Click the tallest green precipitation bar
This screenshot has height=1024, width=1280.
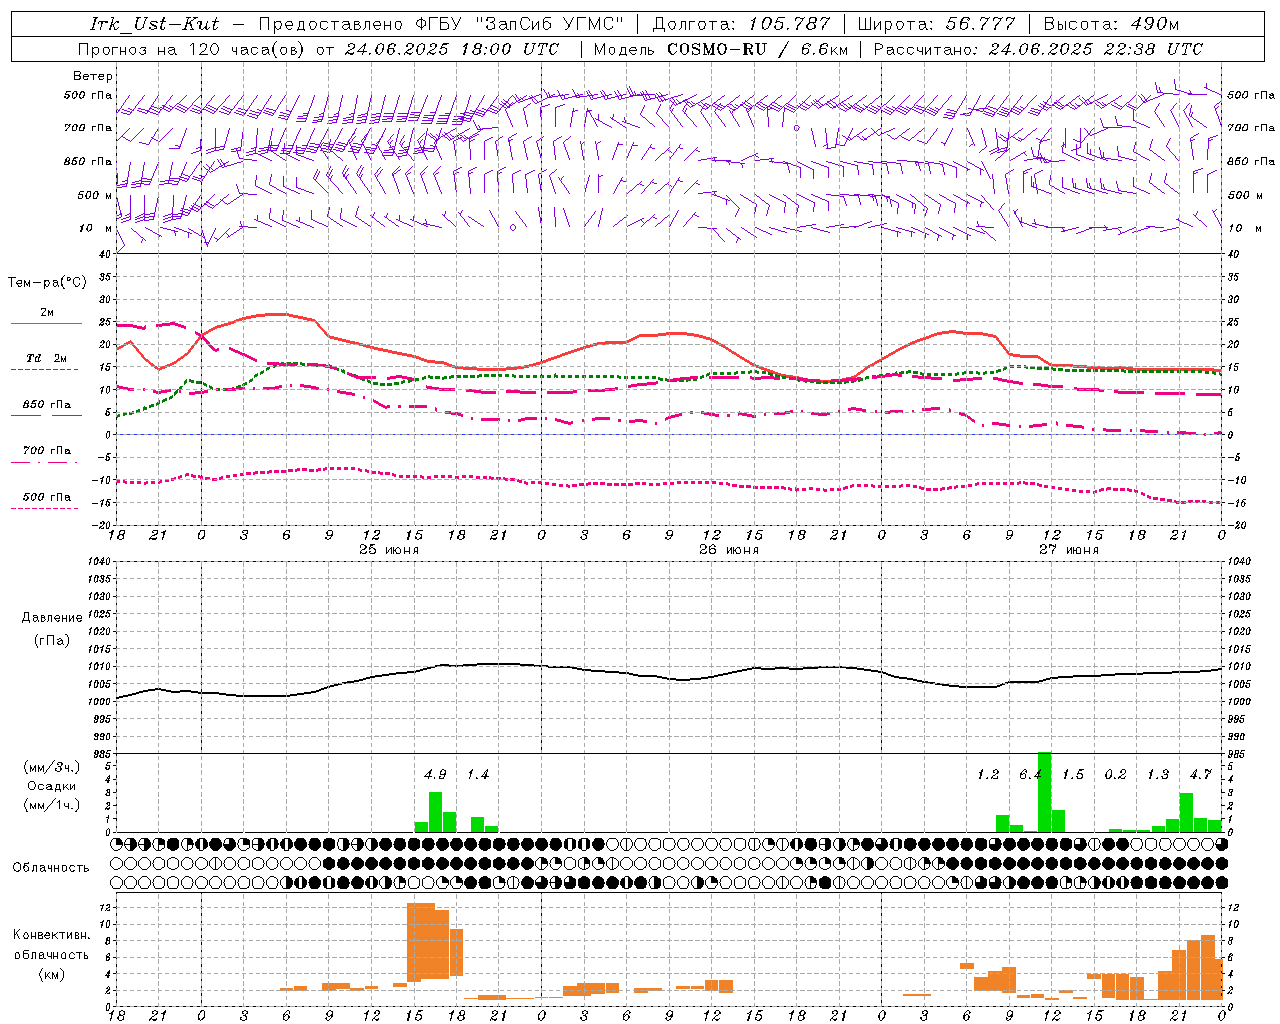1044,792
